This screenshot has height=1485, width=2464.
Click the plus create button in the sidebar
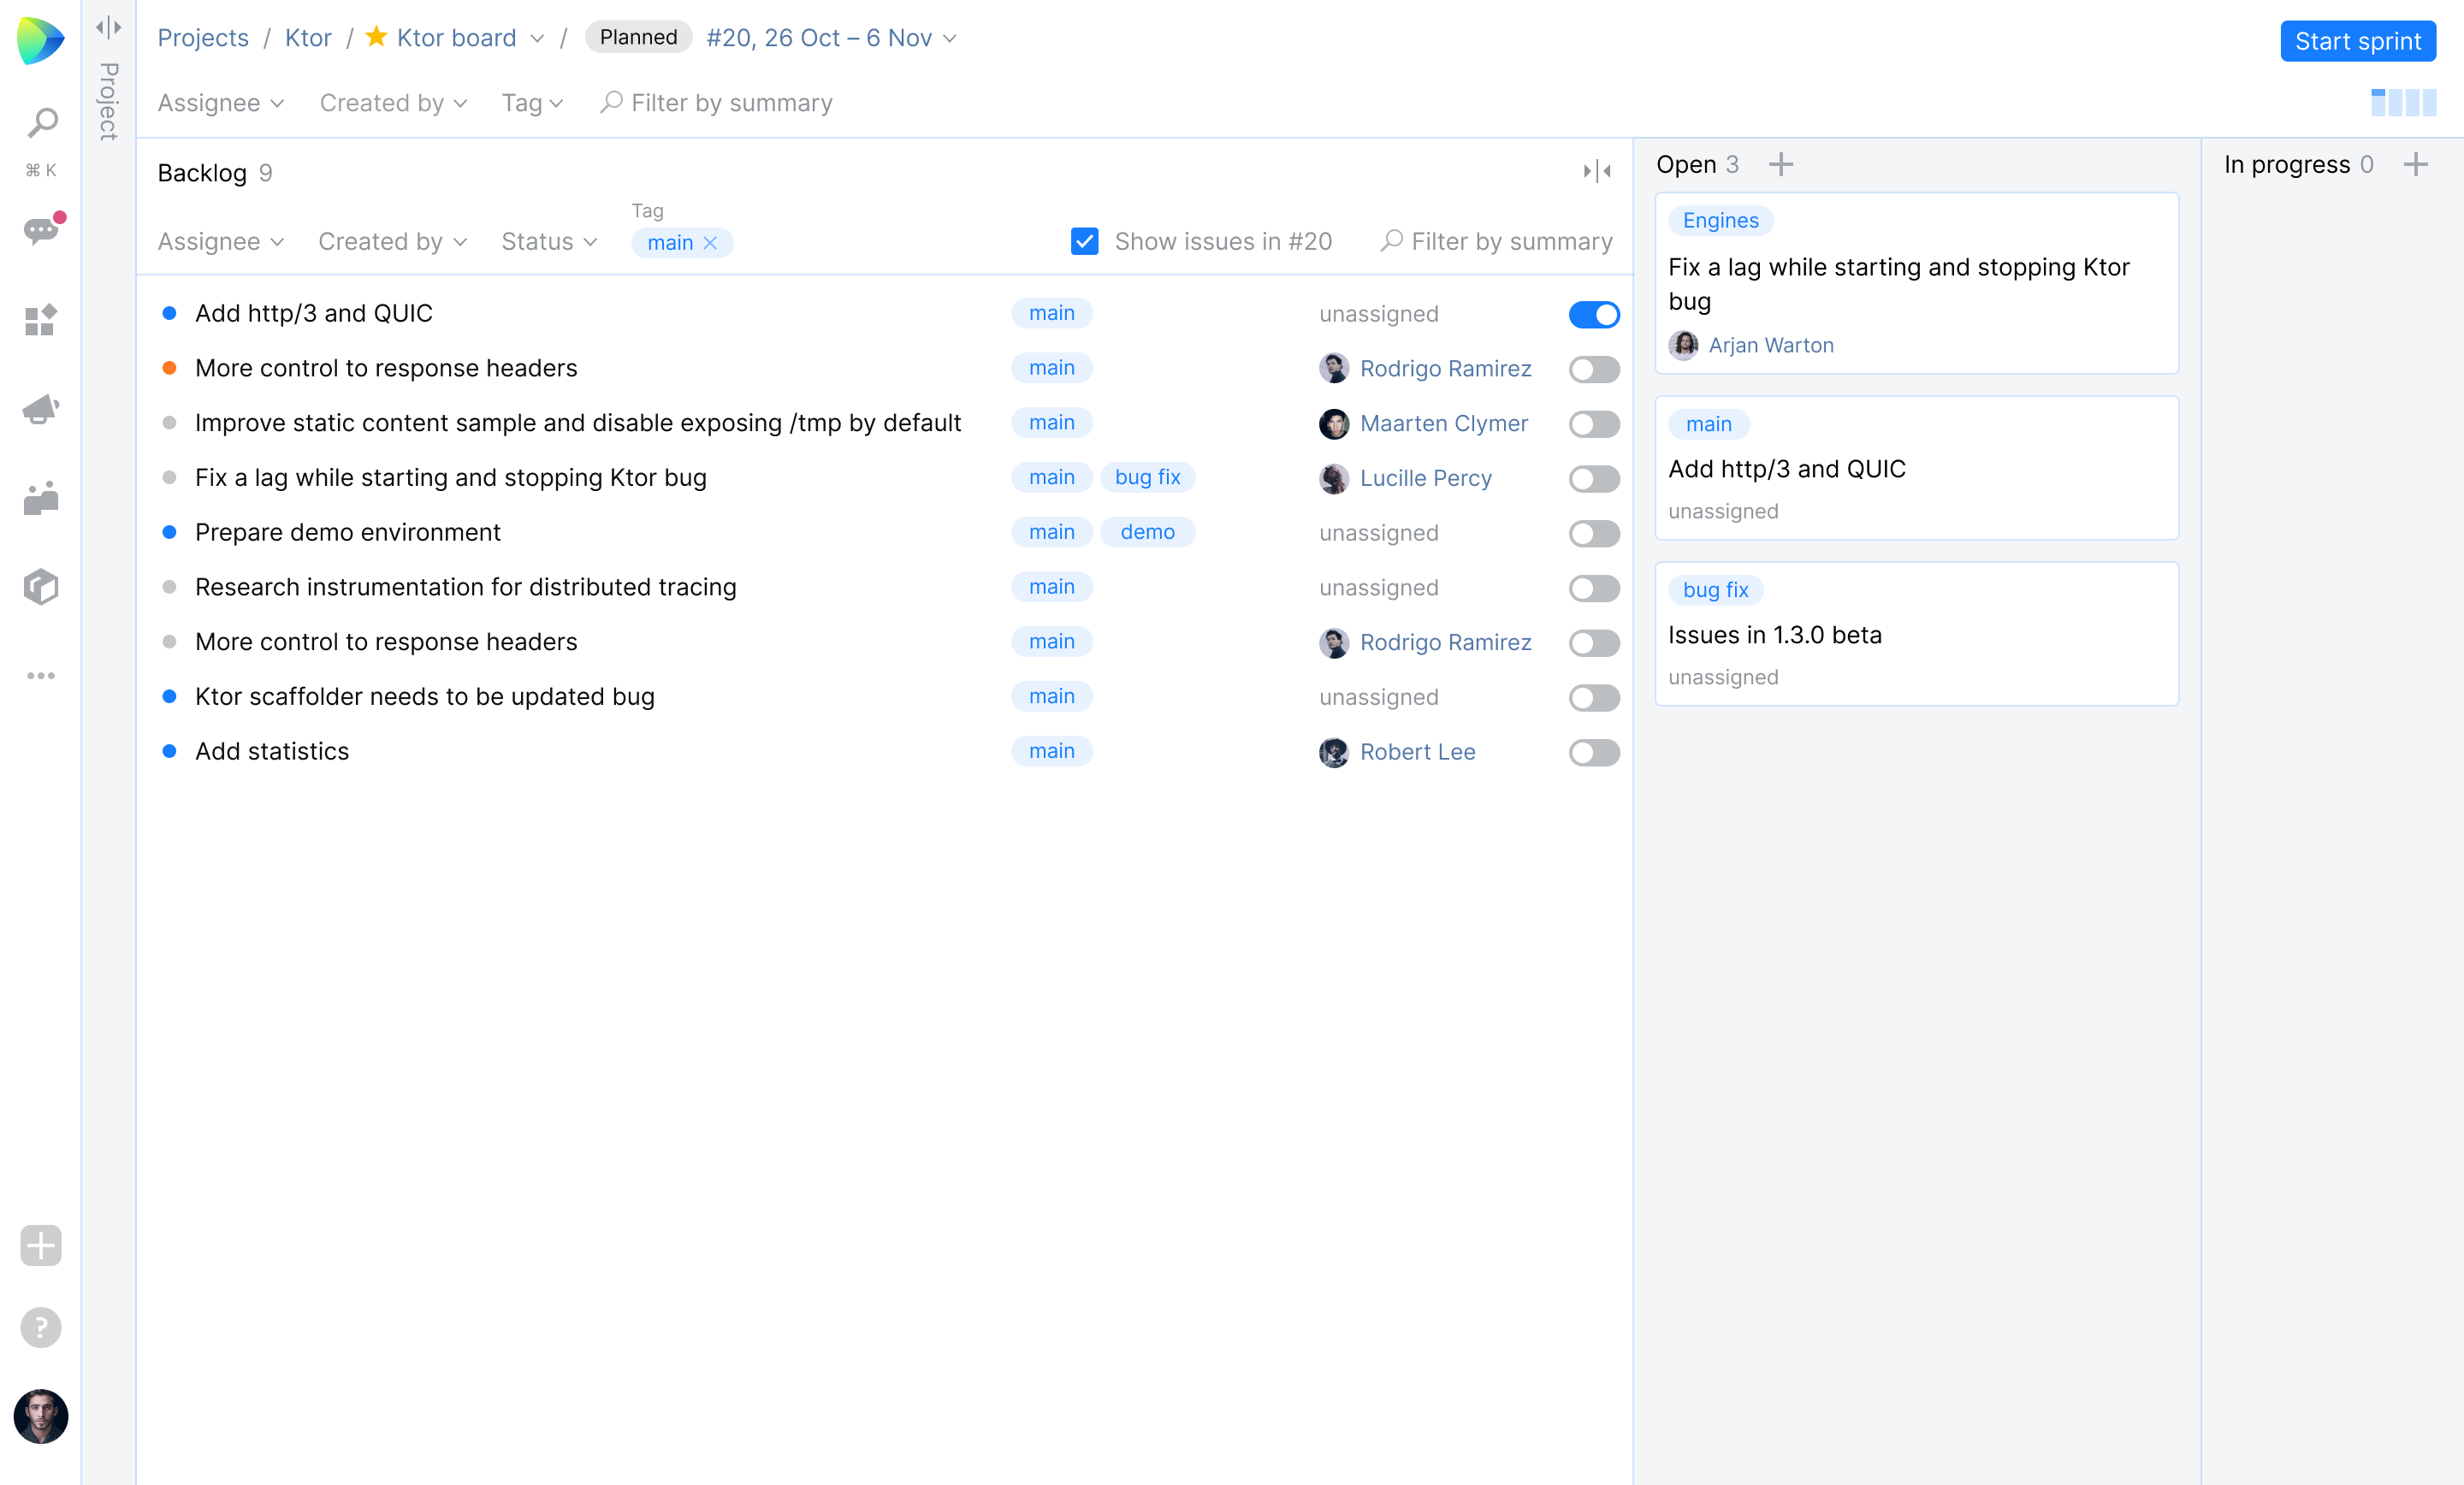click(x=41, y=1246)
